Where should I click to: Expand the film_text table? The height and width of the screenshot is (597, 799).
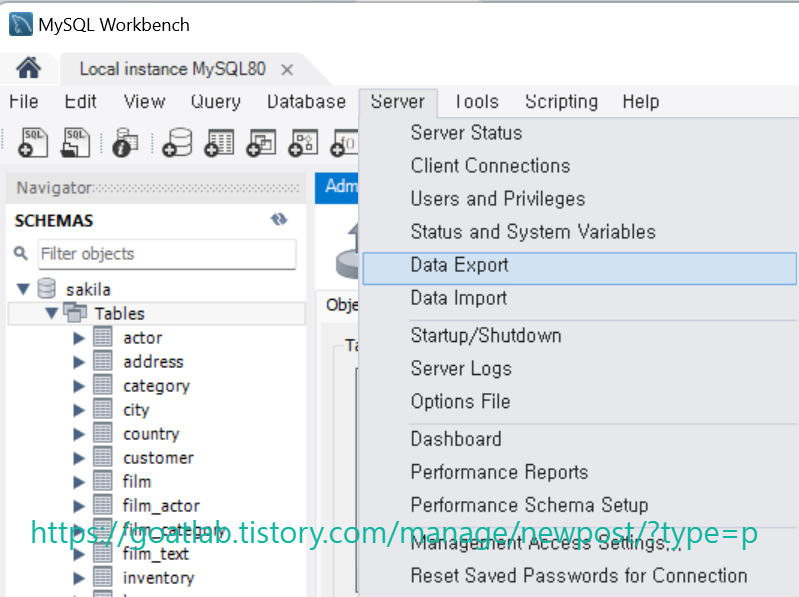pyautogui.click(x=79, y=554)
